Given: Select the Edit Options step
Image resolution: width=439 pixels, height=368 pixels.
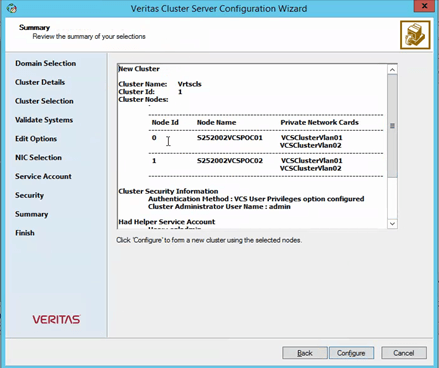Looking at the screenshot, I should [x=36, y=139].
